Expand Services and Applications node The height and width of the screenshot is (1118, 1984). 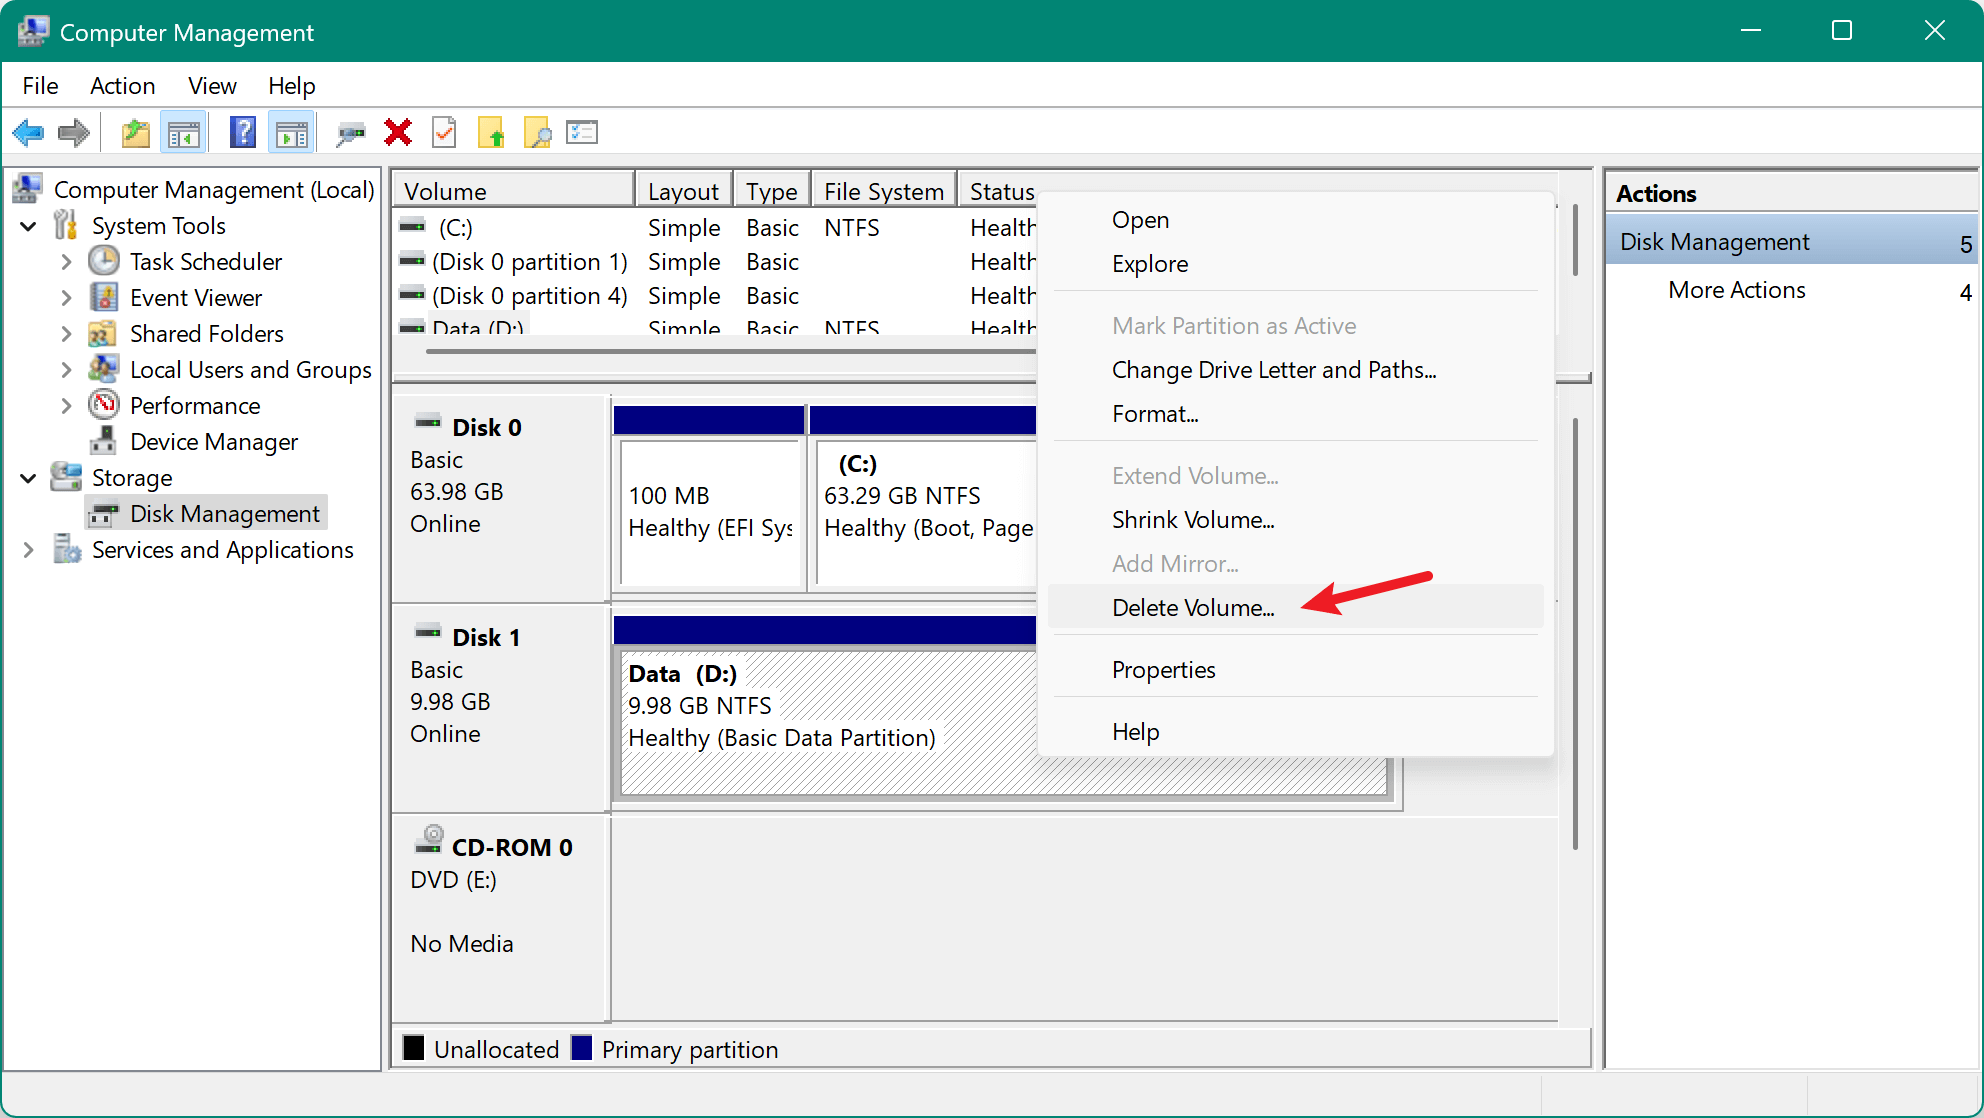29,550
